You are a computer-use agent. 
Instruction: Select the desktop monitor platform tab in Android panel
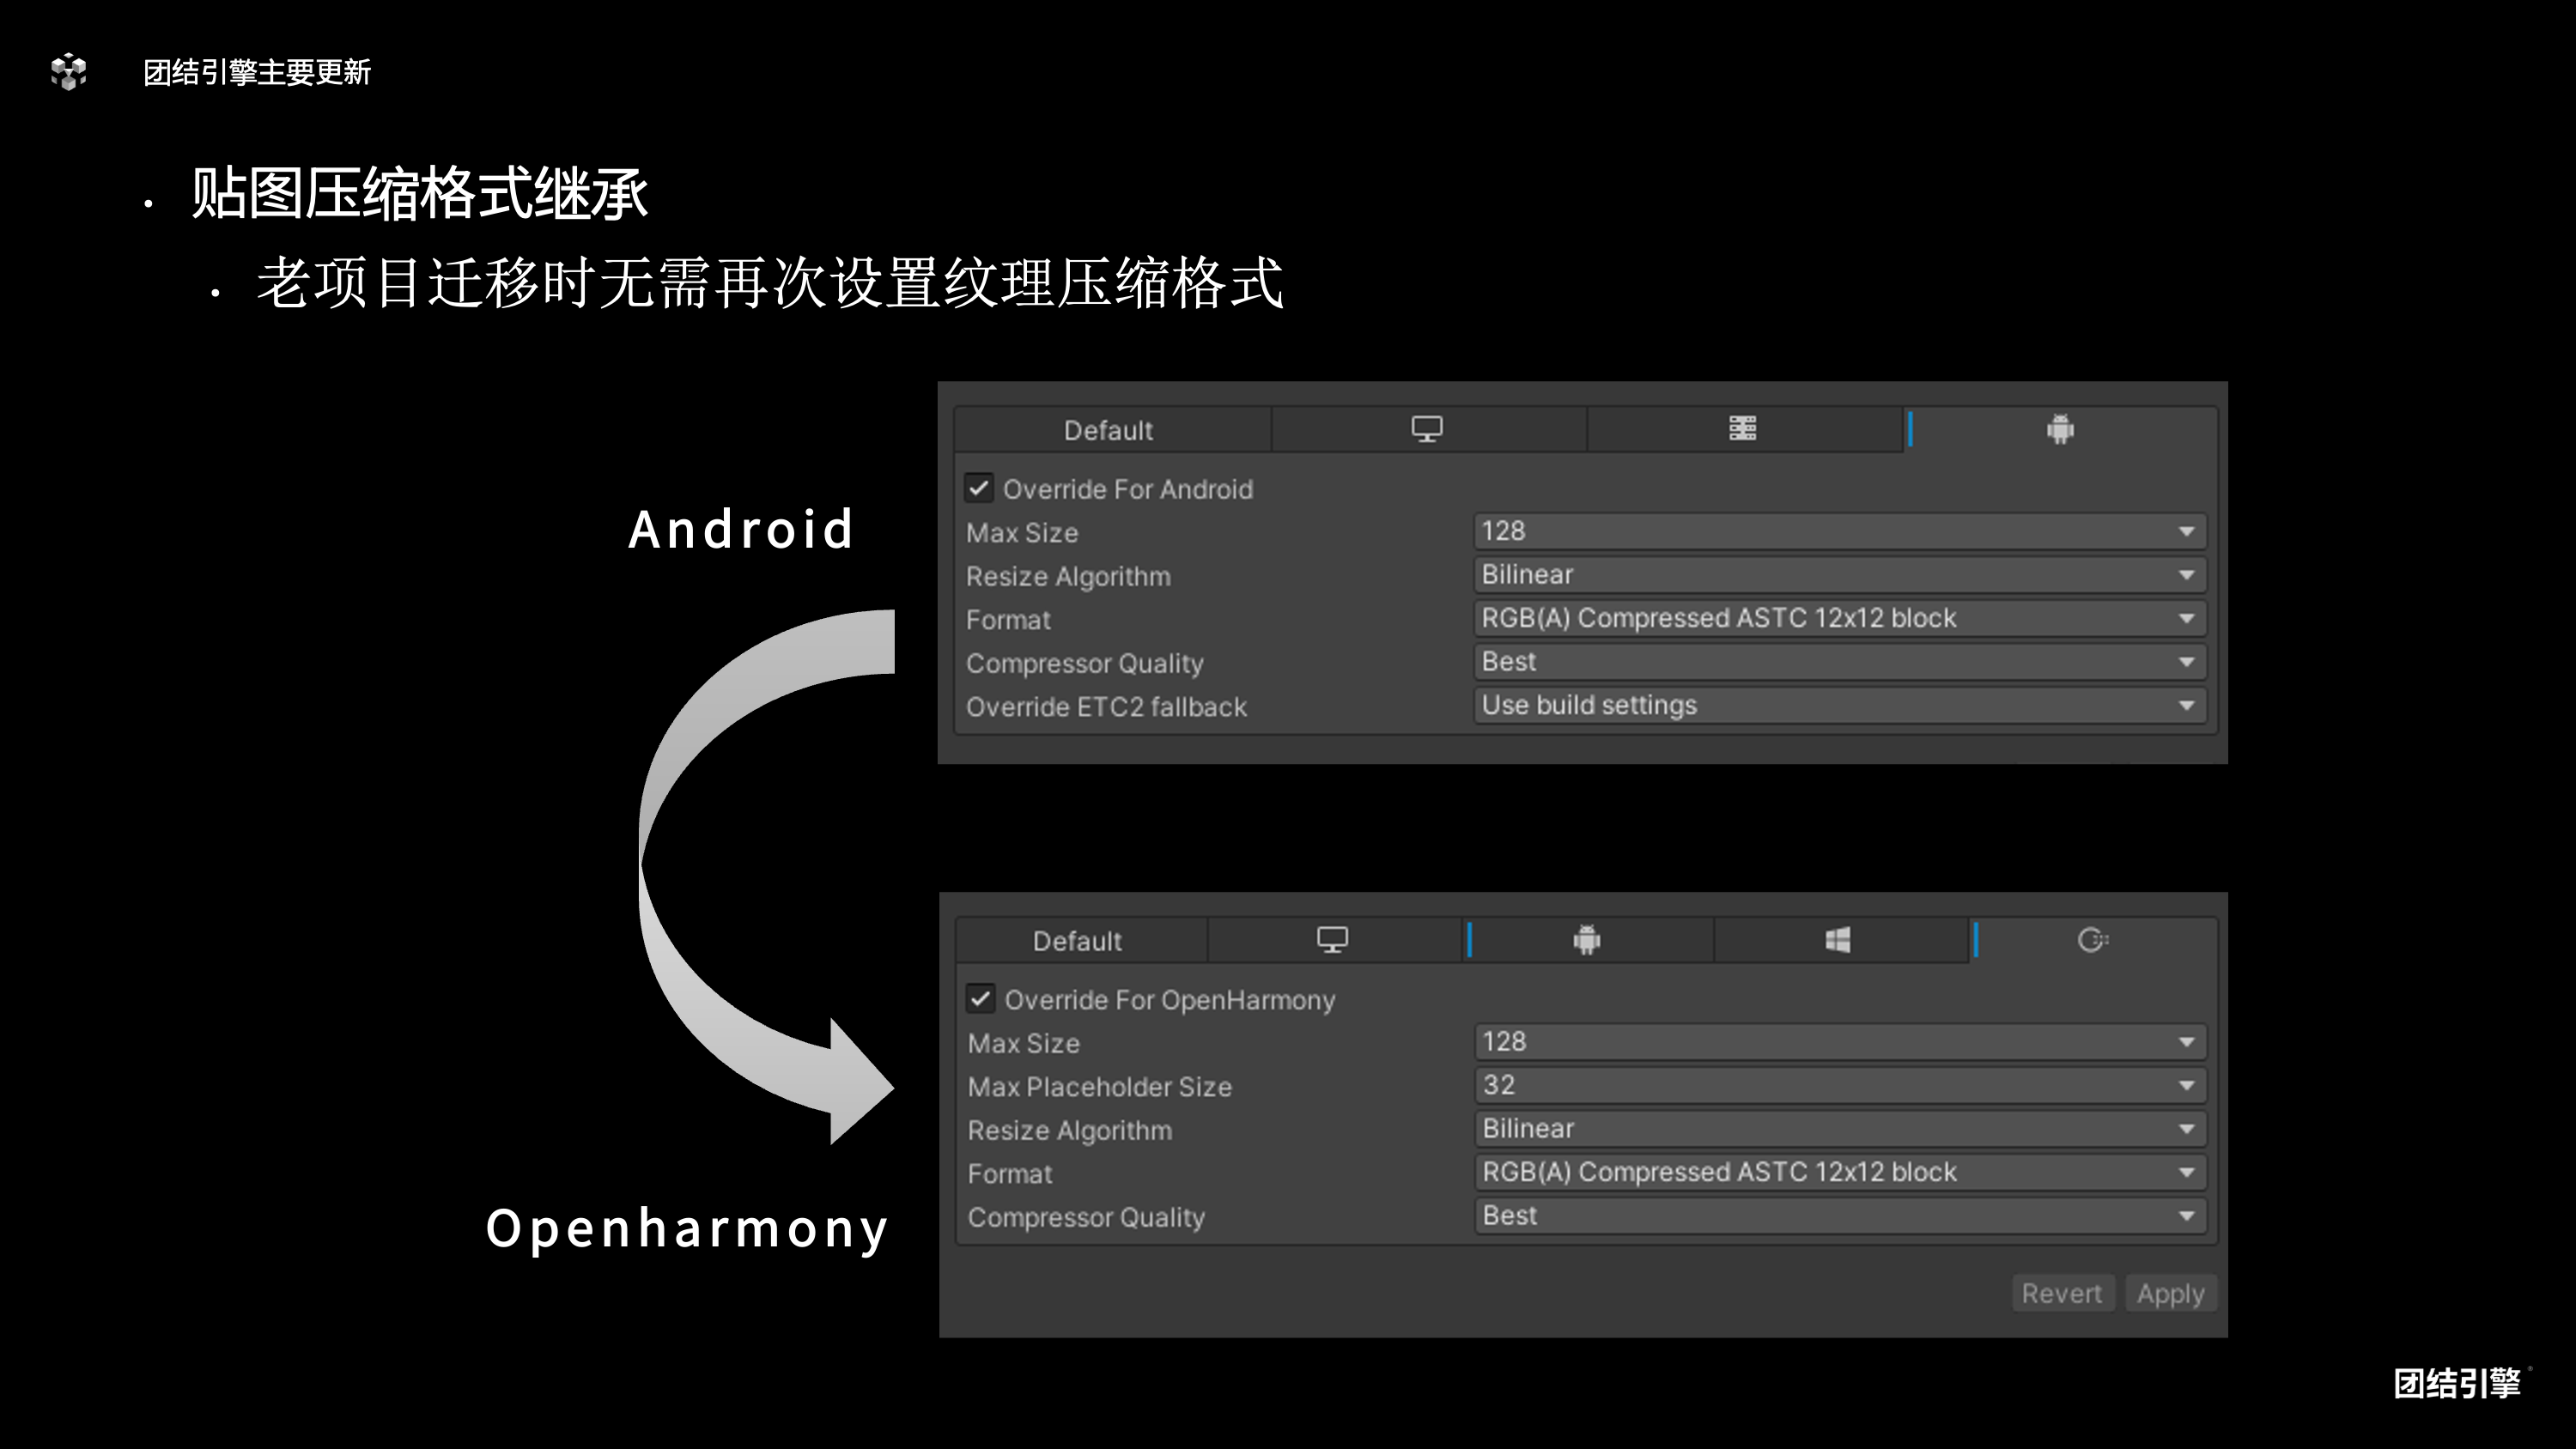(x=1427, y=429)
